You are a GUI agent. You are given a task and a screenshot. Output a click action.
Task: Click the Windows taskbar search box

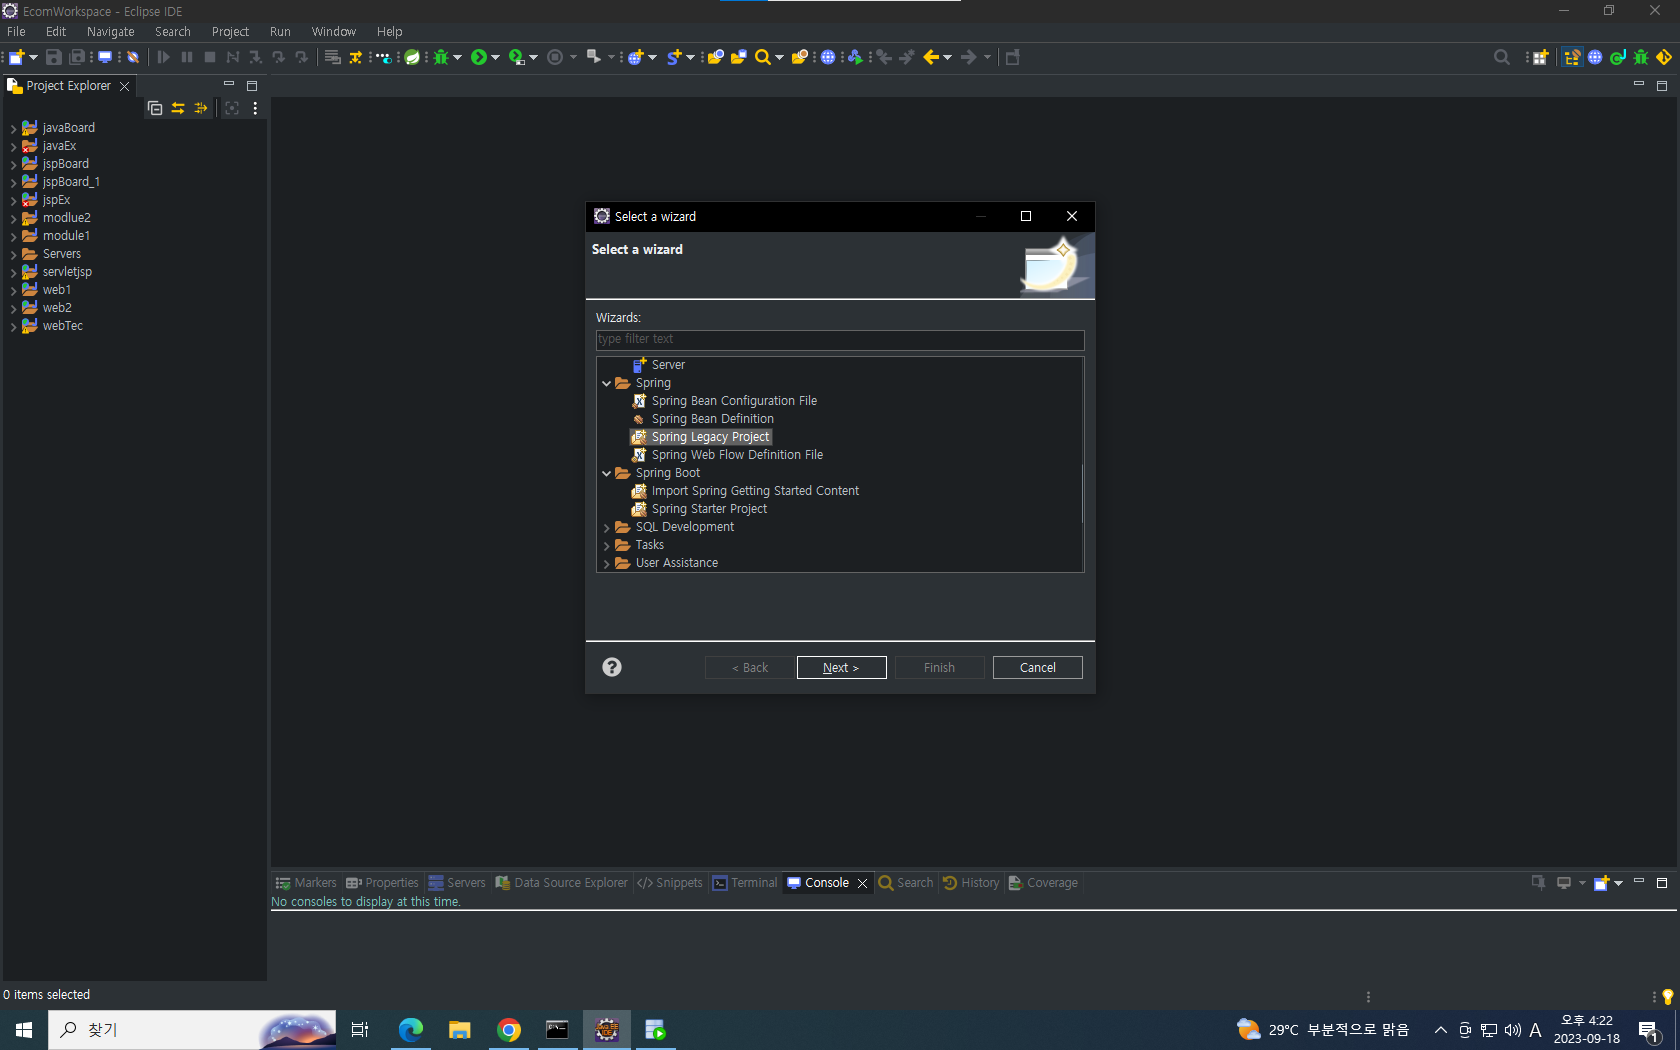[x=192, y=1030]
